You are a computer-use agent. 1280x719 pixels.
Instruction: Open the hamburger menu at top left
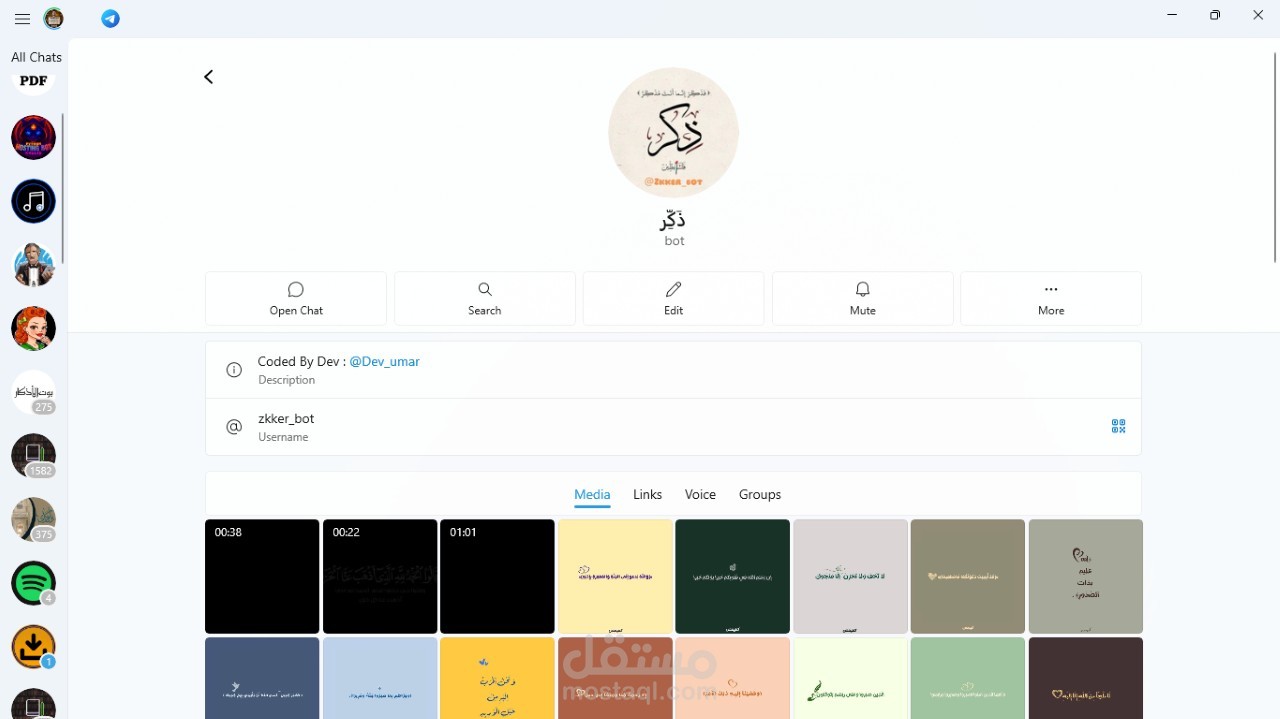coord(22,18)
